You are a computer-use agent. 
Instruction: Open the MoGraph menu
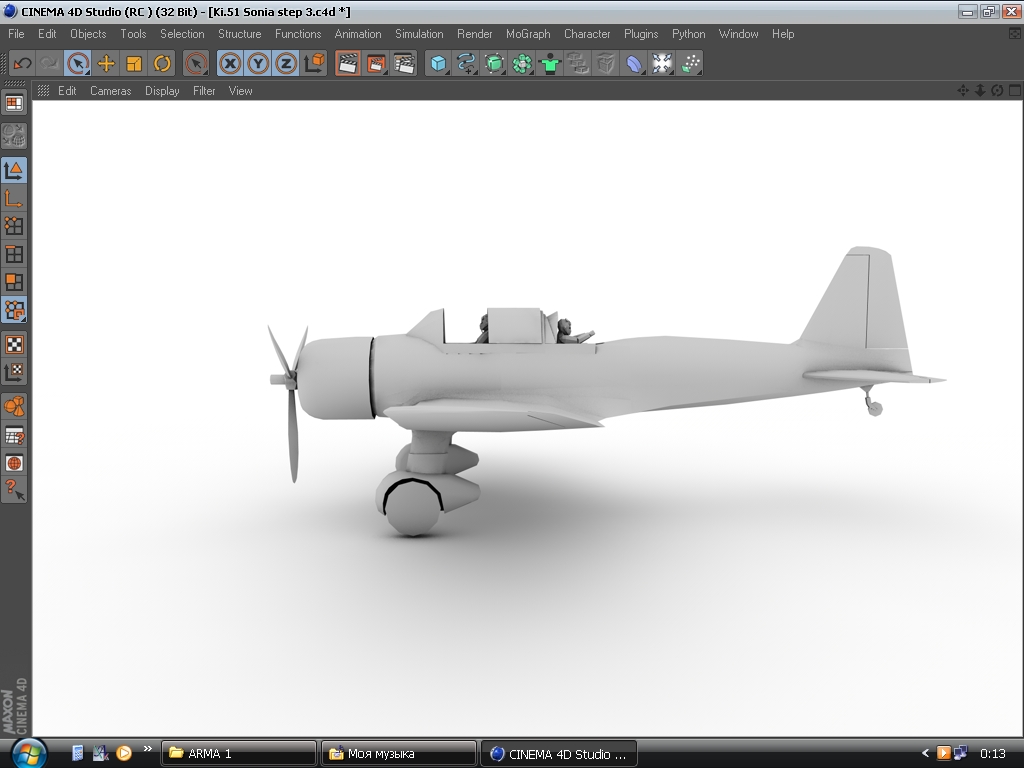[528, 34]
